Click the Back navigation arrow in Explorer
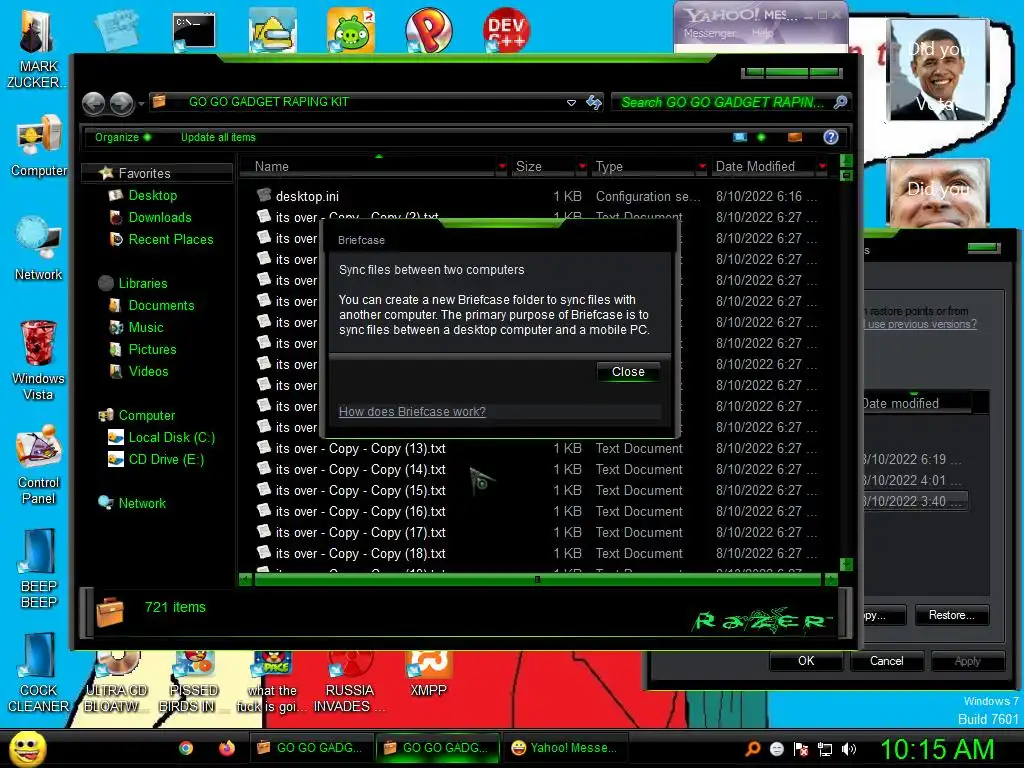 (x=93, y=103)
